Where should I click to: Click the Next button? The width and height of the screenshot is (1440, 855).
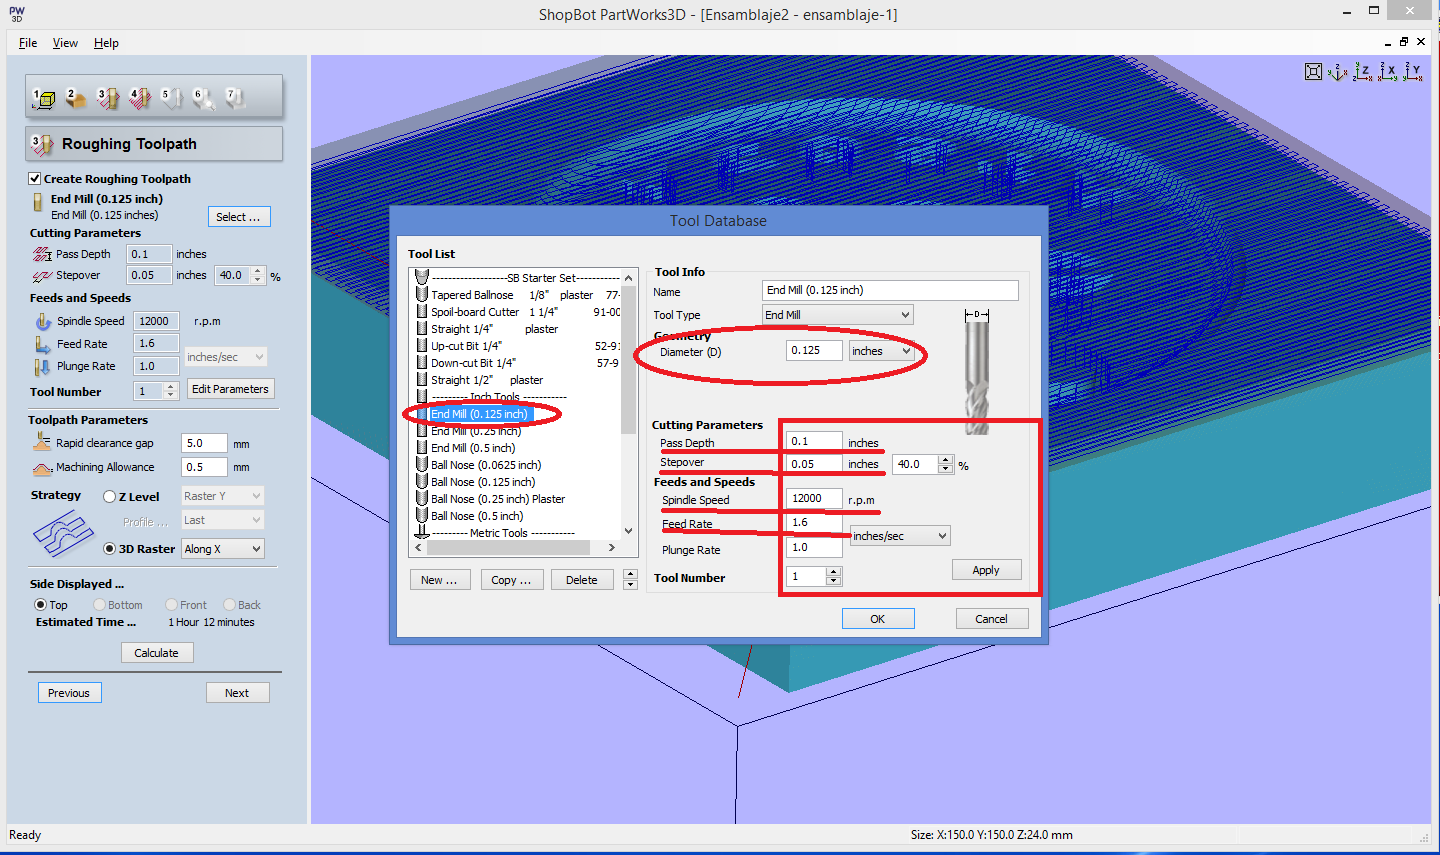pos(237,693)
